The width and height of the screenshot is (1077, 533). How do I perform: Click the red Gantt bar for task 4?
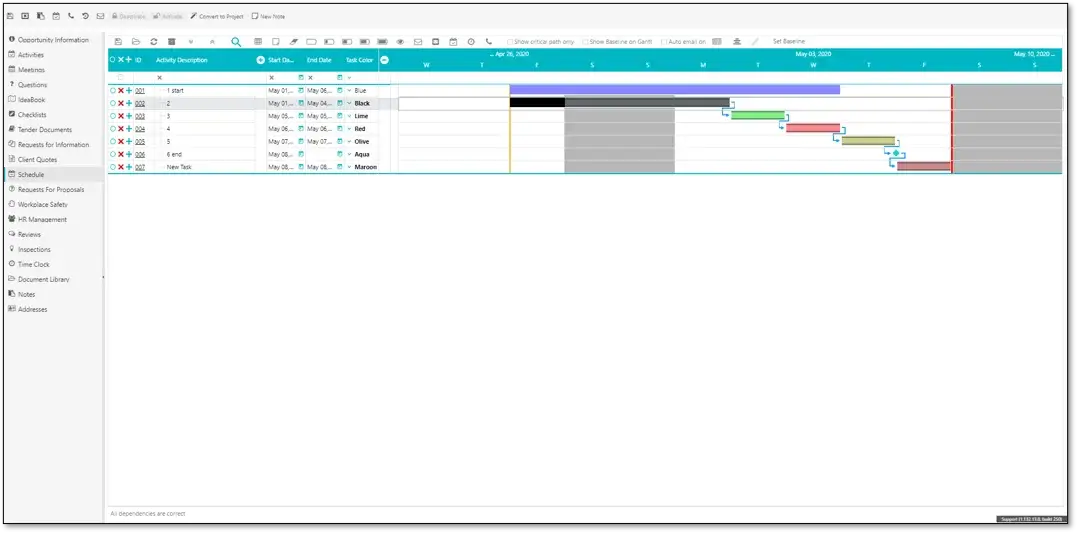tap(813, 128)
